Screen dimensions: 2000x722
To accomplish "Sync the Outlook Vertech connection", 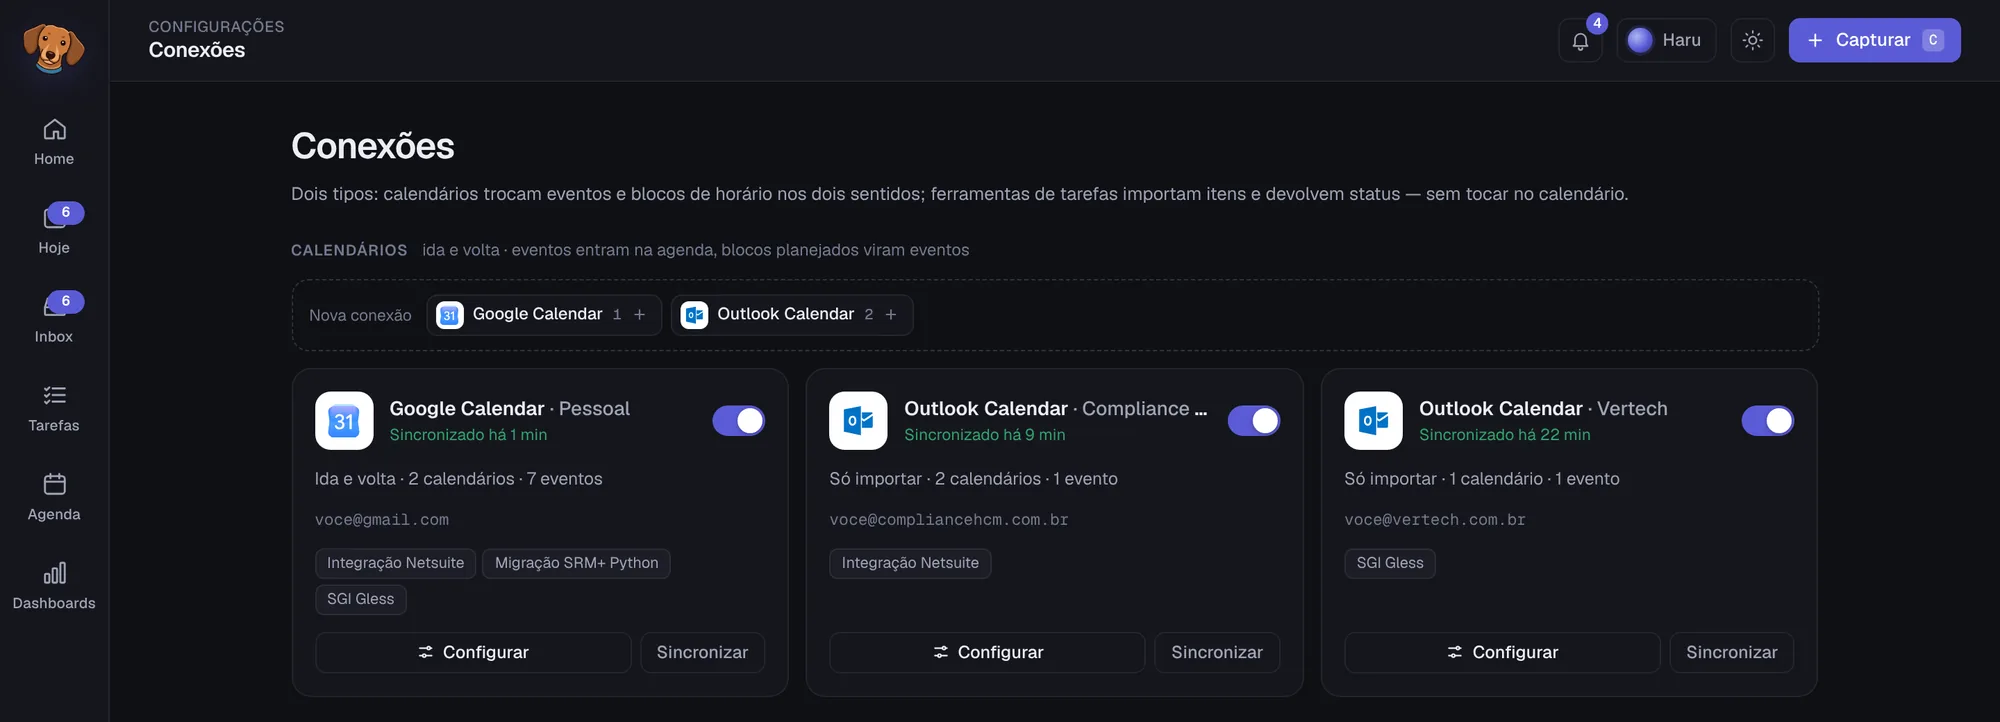I will point(1732,652).
